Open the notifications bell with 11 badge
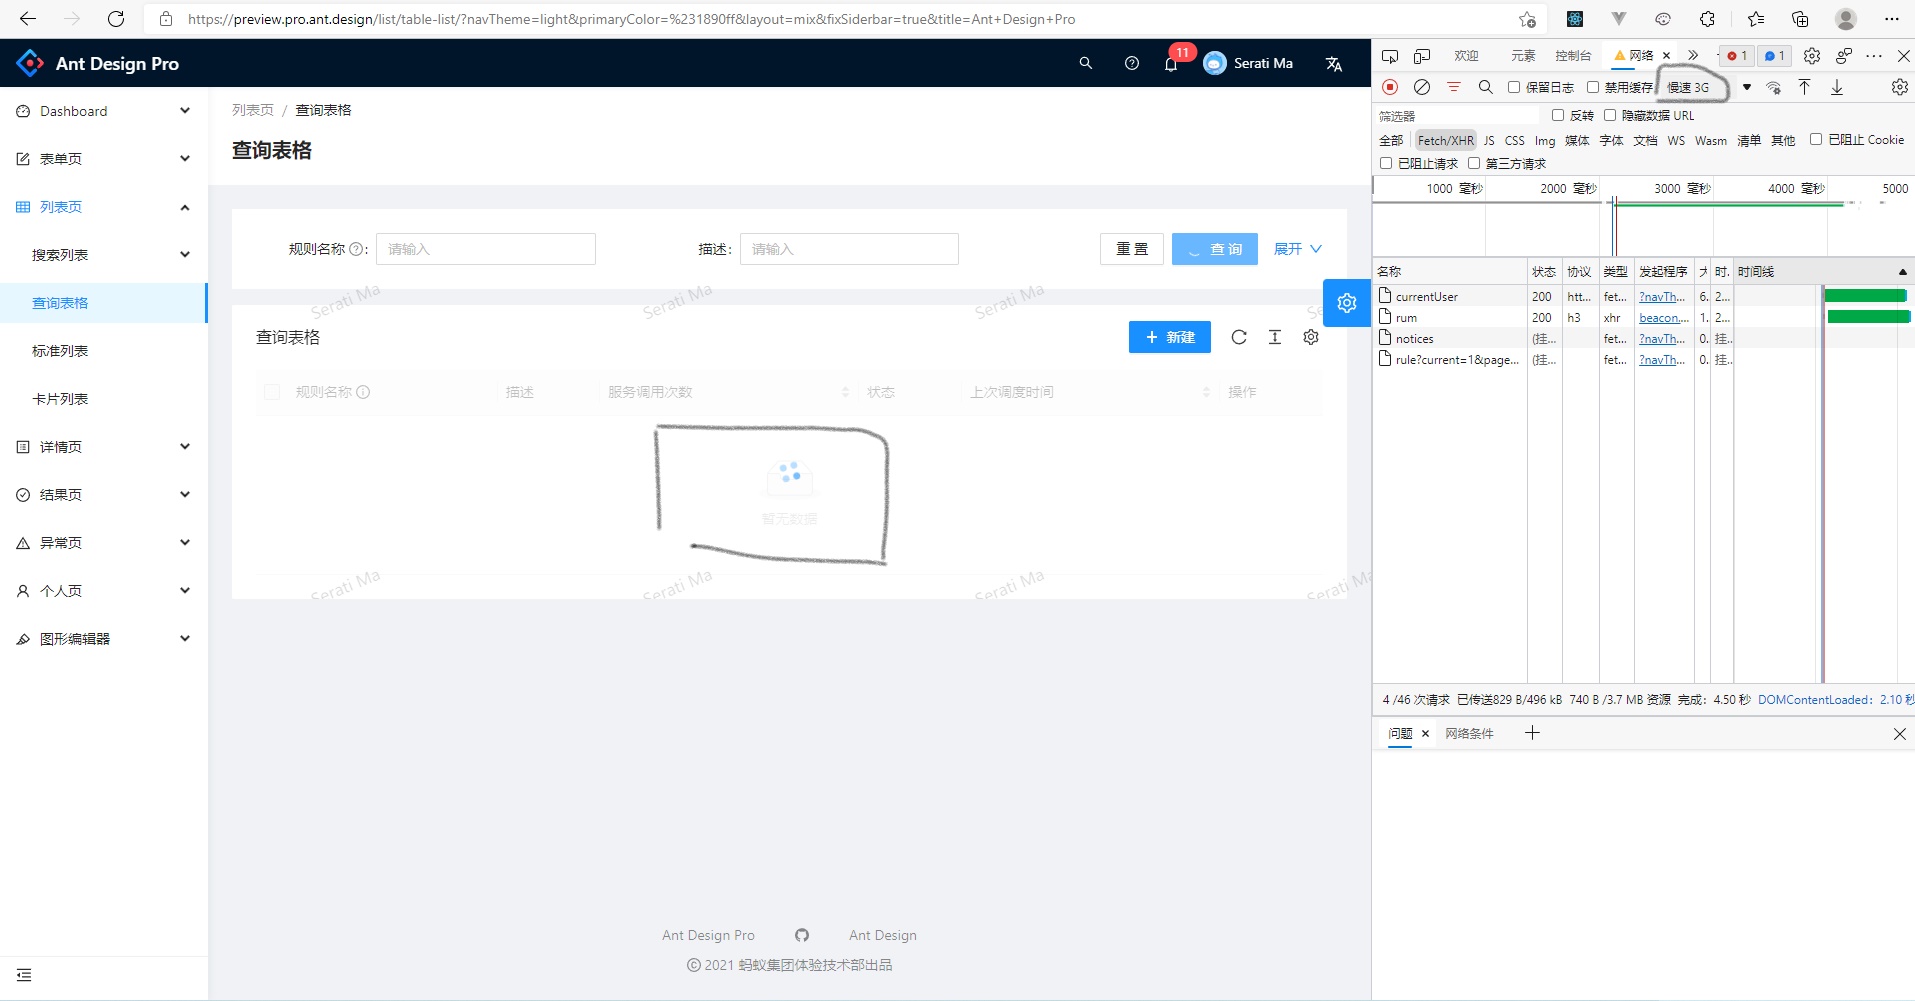Viewport: 1915px width, 1001px height. pyautogui.click(x=1171, y=63)
